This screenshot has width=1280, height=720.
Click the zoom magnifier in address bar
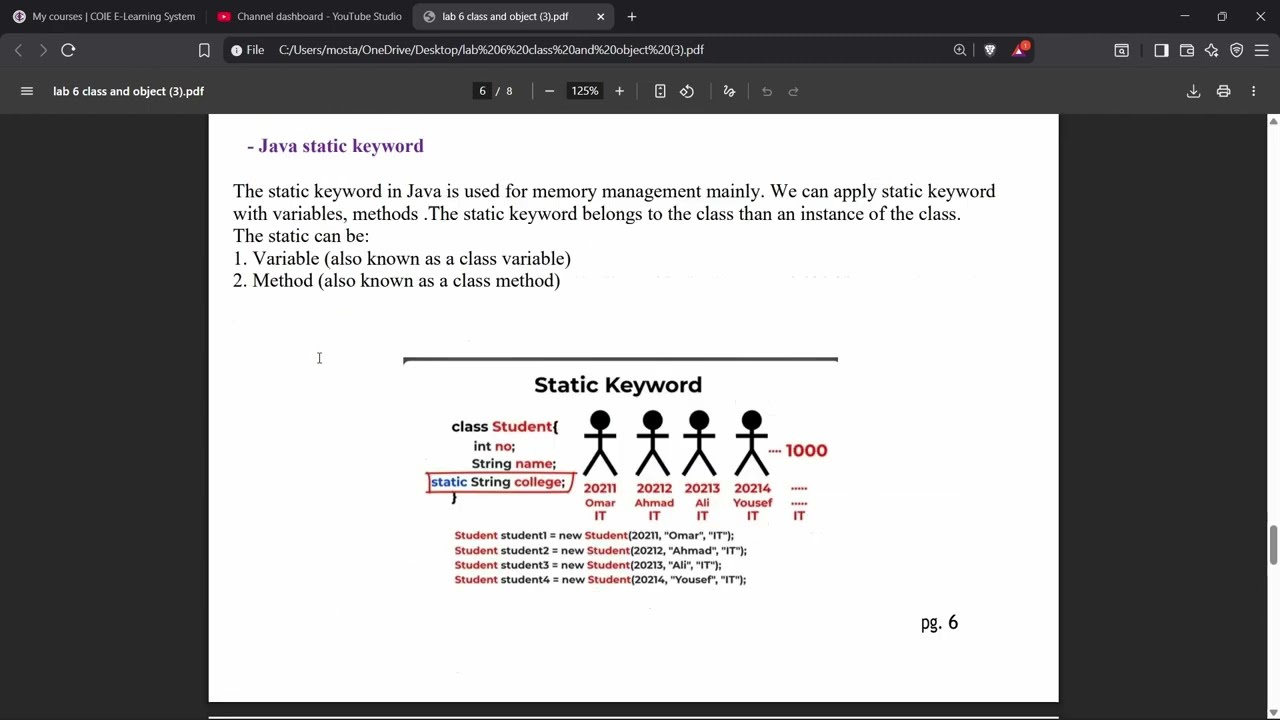960,50
